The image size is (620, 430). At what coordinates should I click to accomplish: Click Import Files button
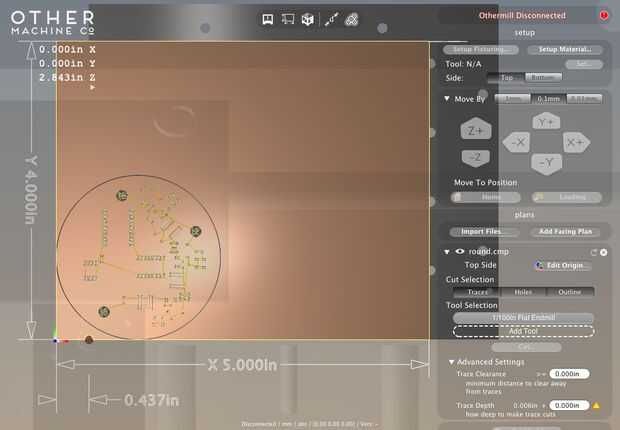484,231
